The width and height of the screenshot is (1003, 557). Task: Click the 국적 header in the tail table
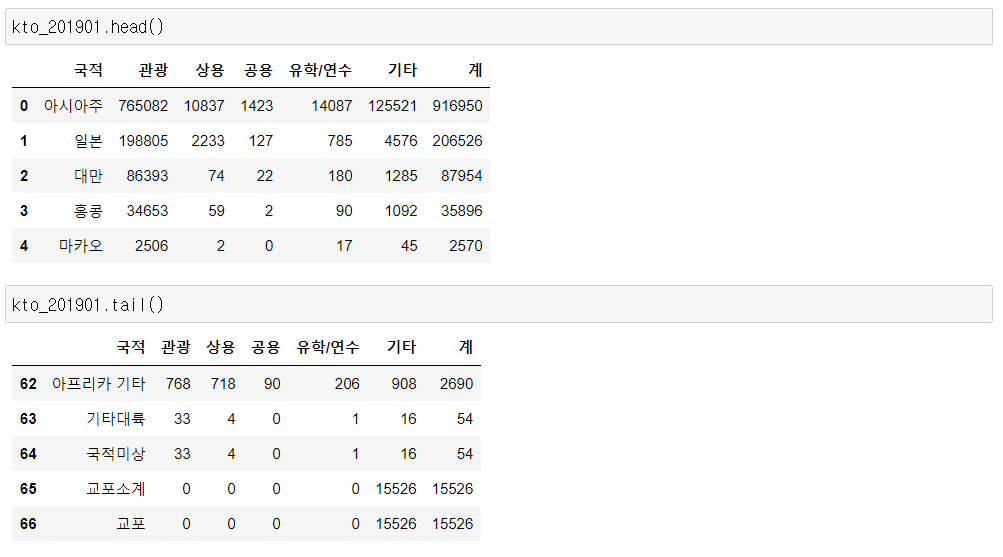[130, 347]
